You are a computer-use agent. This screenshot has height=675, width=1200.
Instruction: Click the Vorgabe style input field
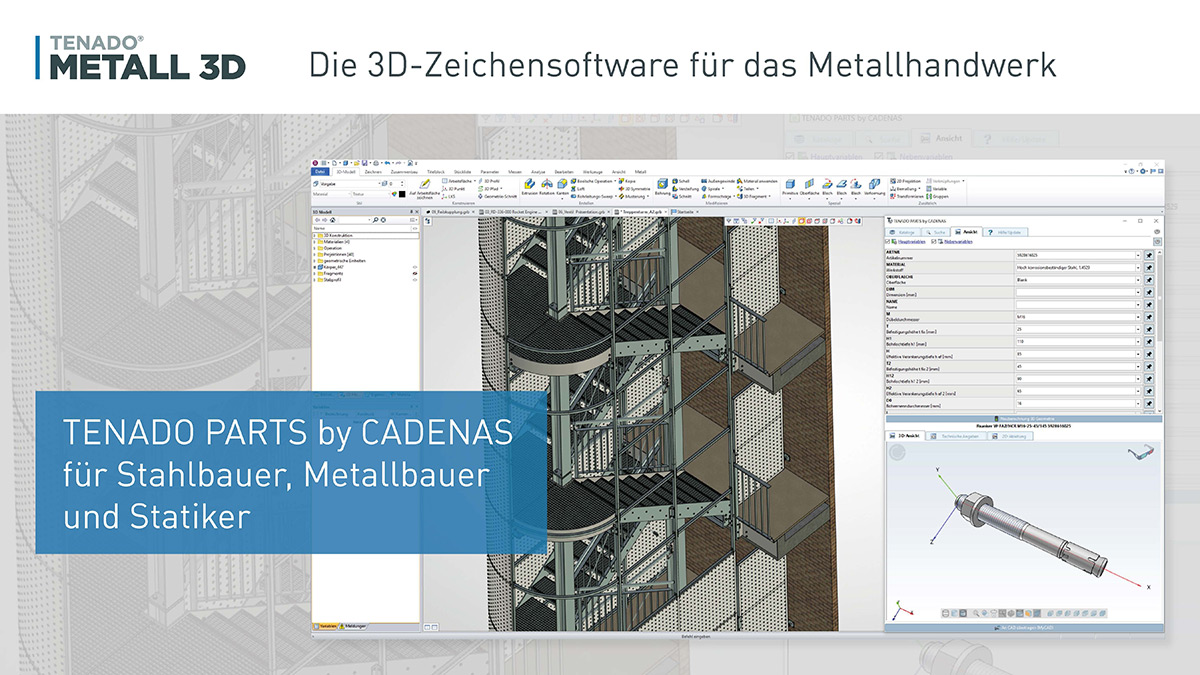point(352,184)
